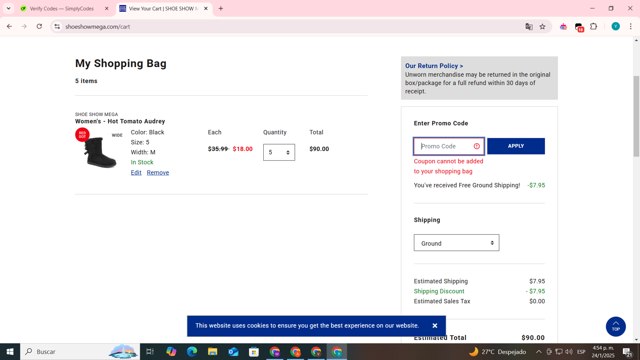Click the browser forward arrow
This screenshot has width=640, height=360.
(24, 27)
